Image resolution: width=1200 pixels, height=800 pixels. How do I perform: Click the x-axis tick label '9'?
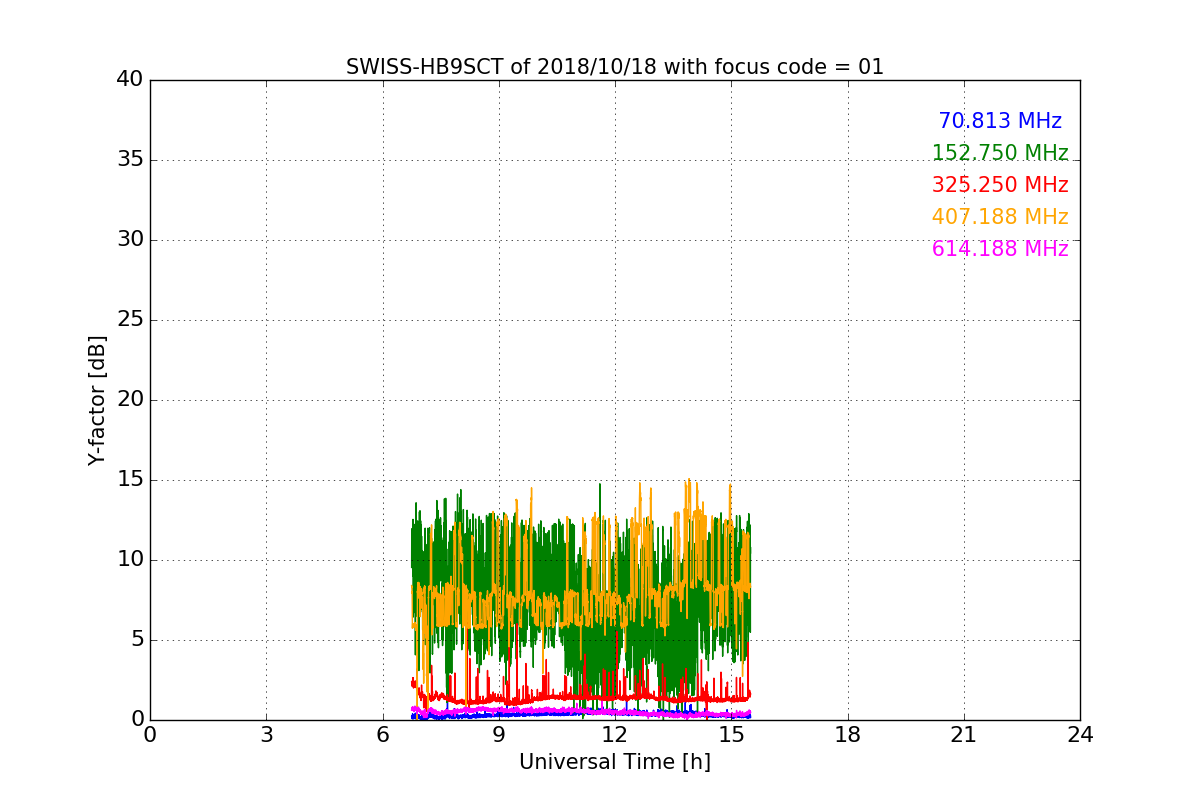(499, 735)
